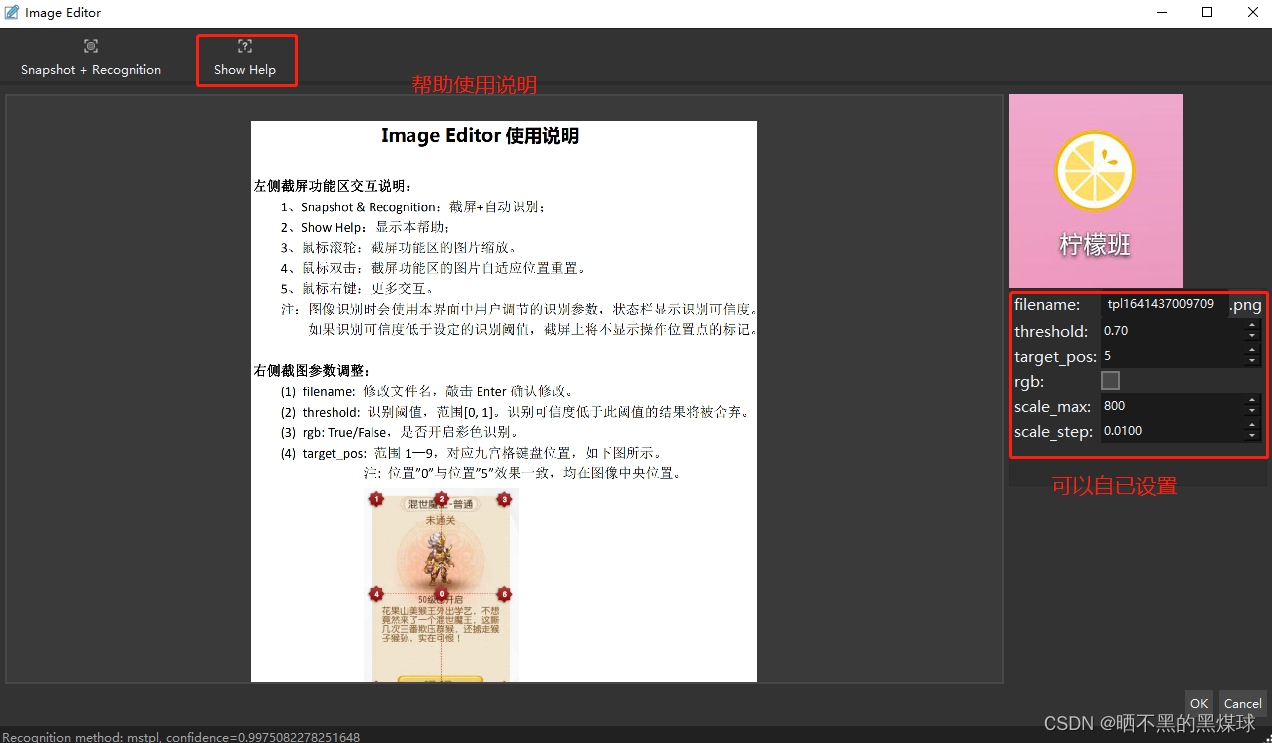Close the Image Editor window
1272x743 pixels.
click(1252, 12)
